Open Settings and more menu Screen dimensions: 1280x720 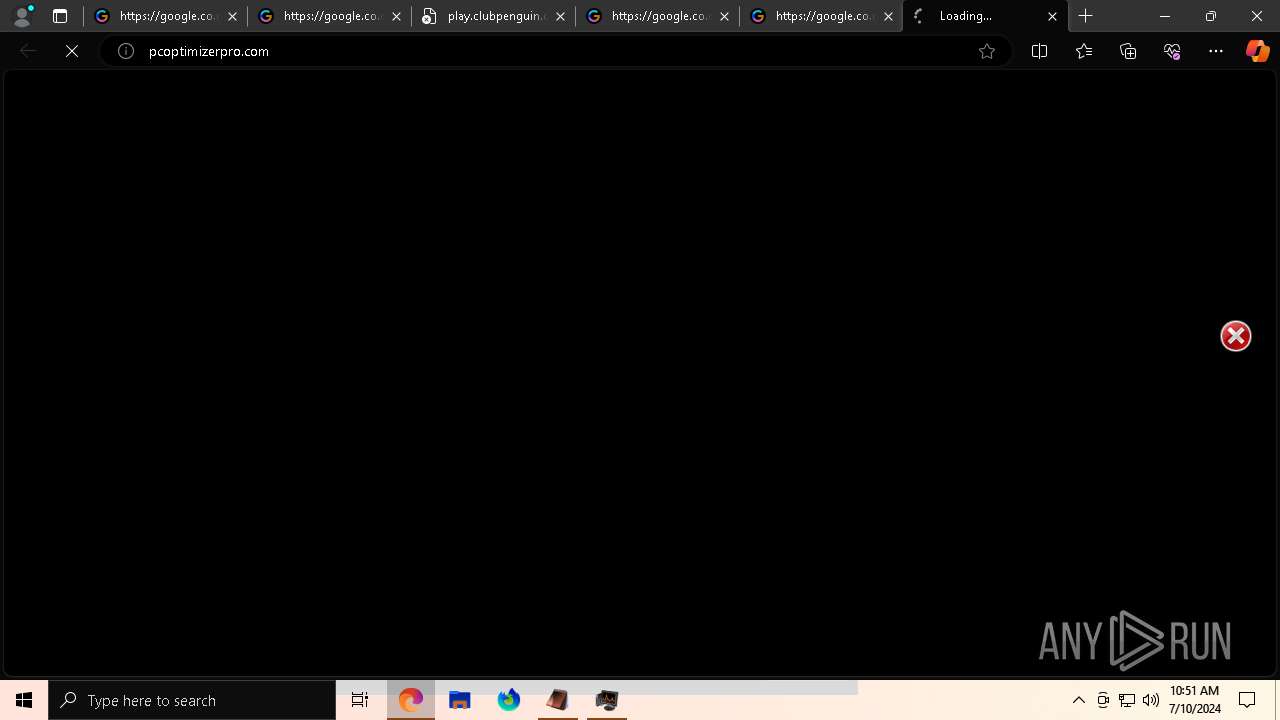click(1216, 51)
